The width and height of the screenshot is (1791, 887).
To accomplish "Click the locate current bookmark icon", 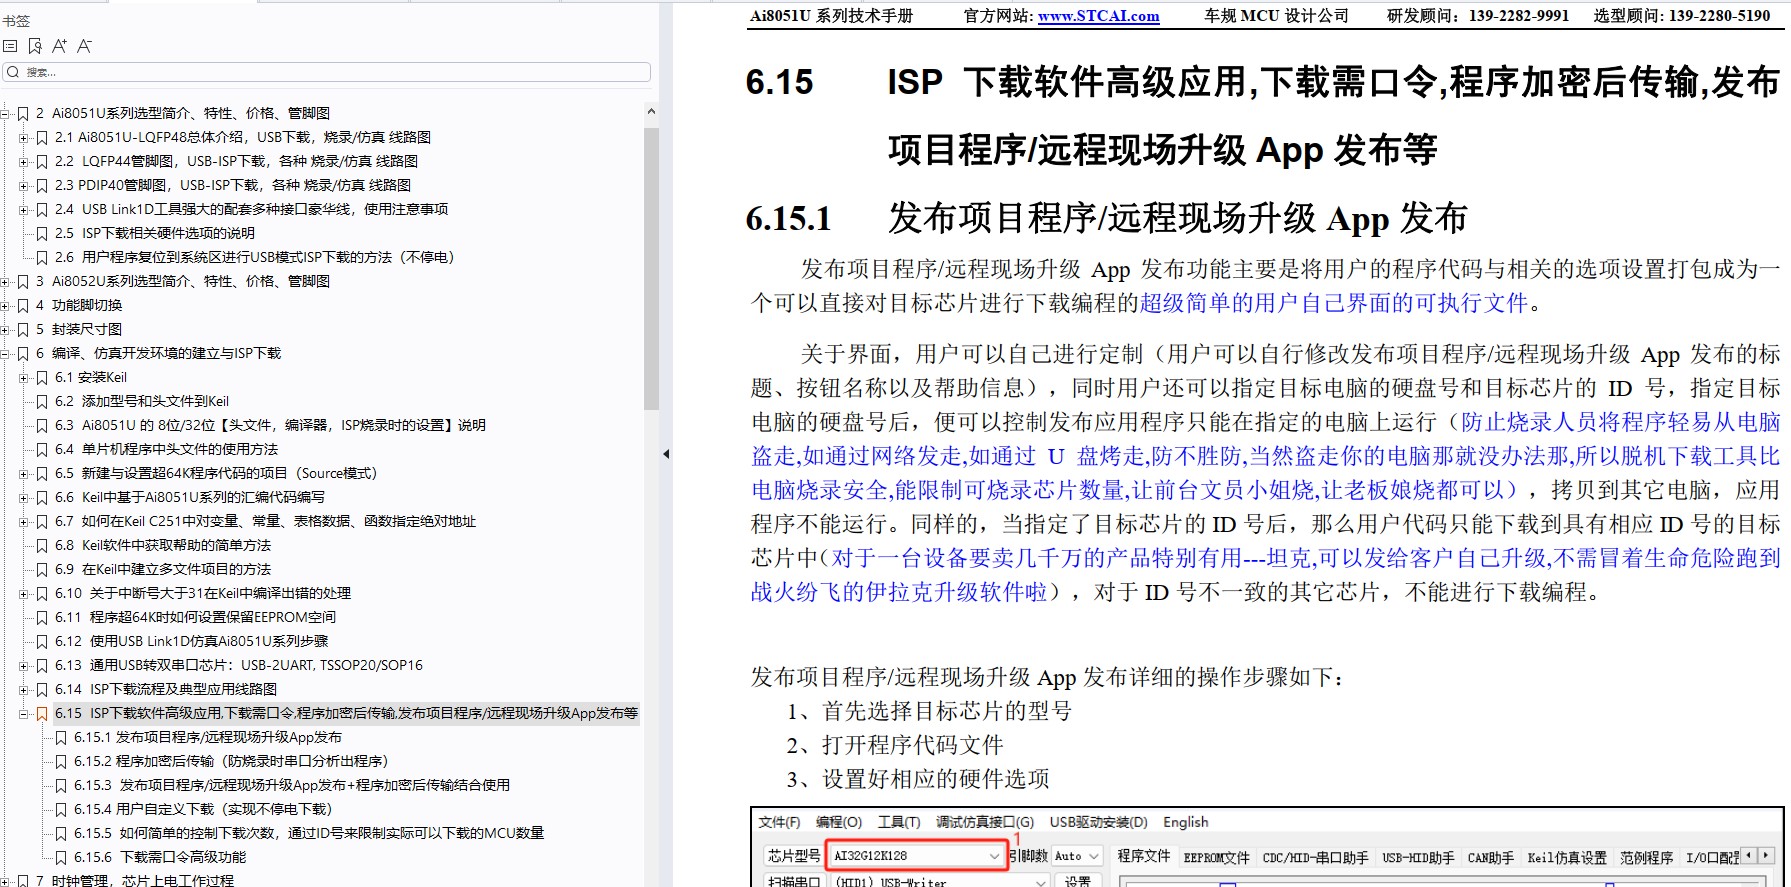I will coord(35,46).
